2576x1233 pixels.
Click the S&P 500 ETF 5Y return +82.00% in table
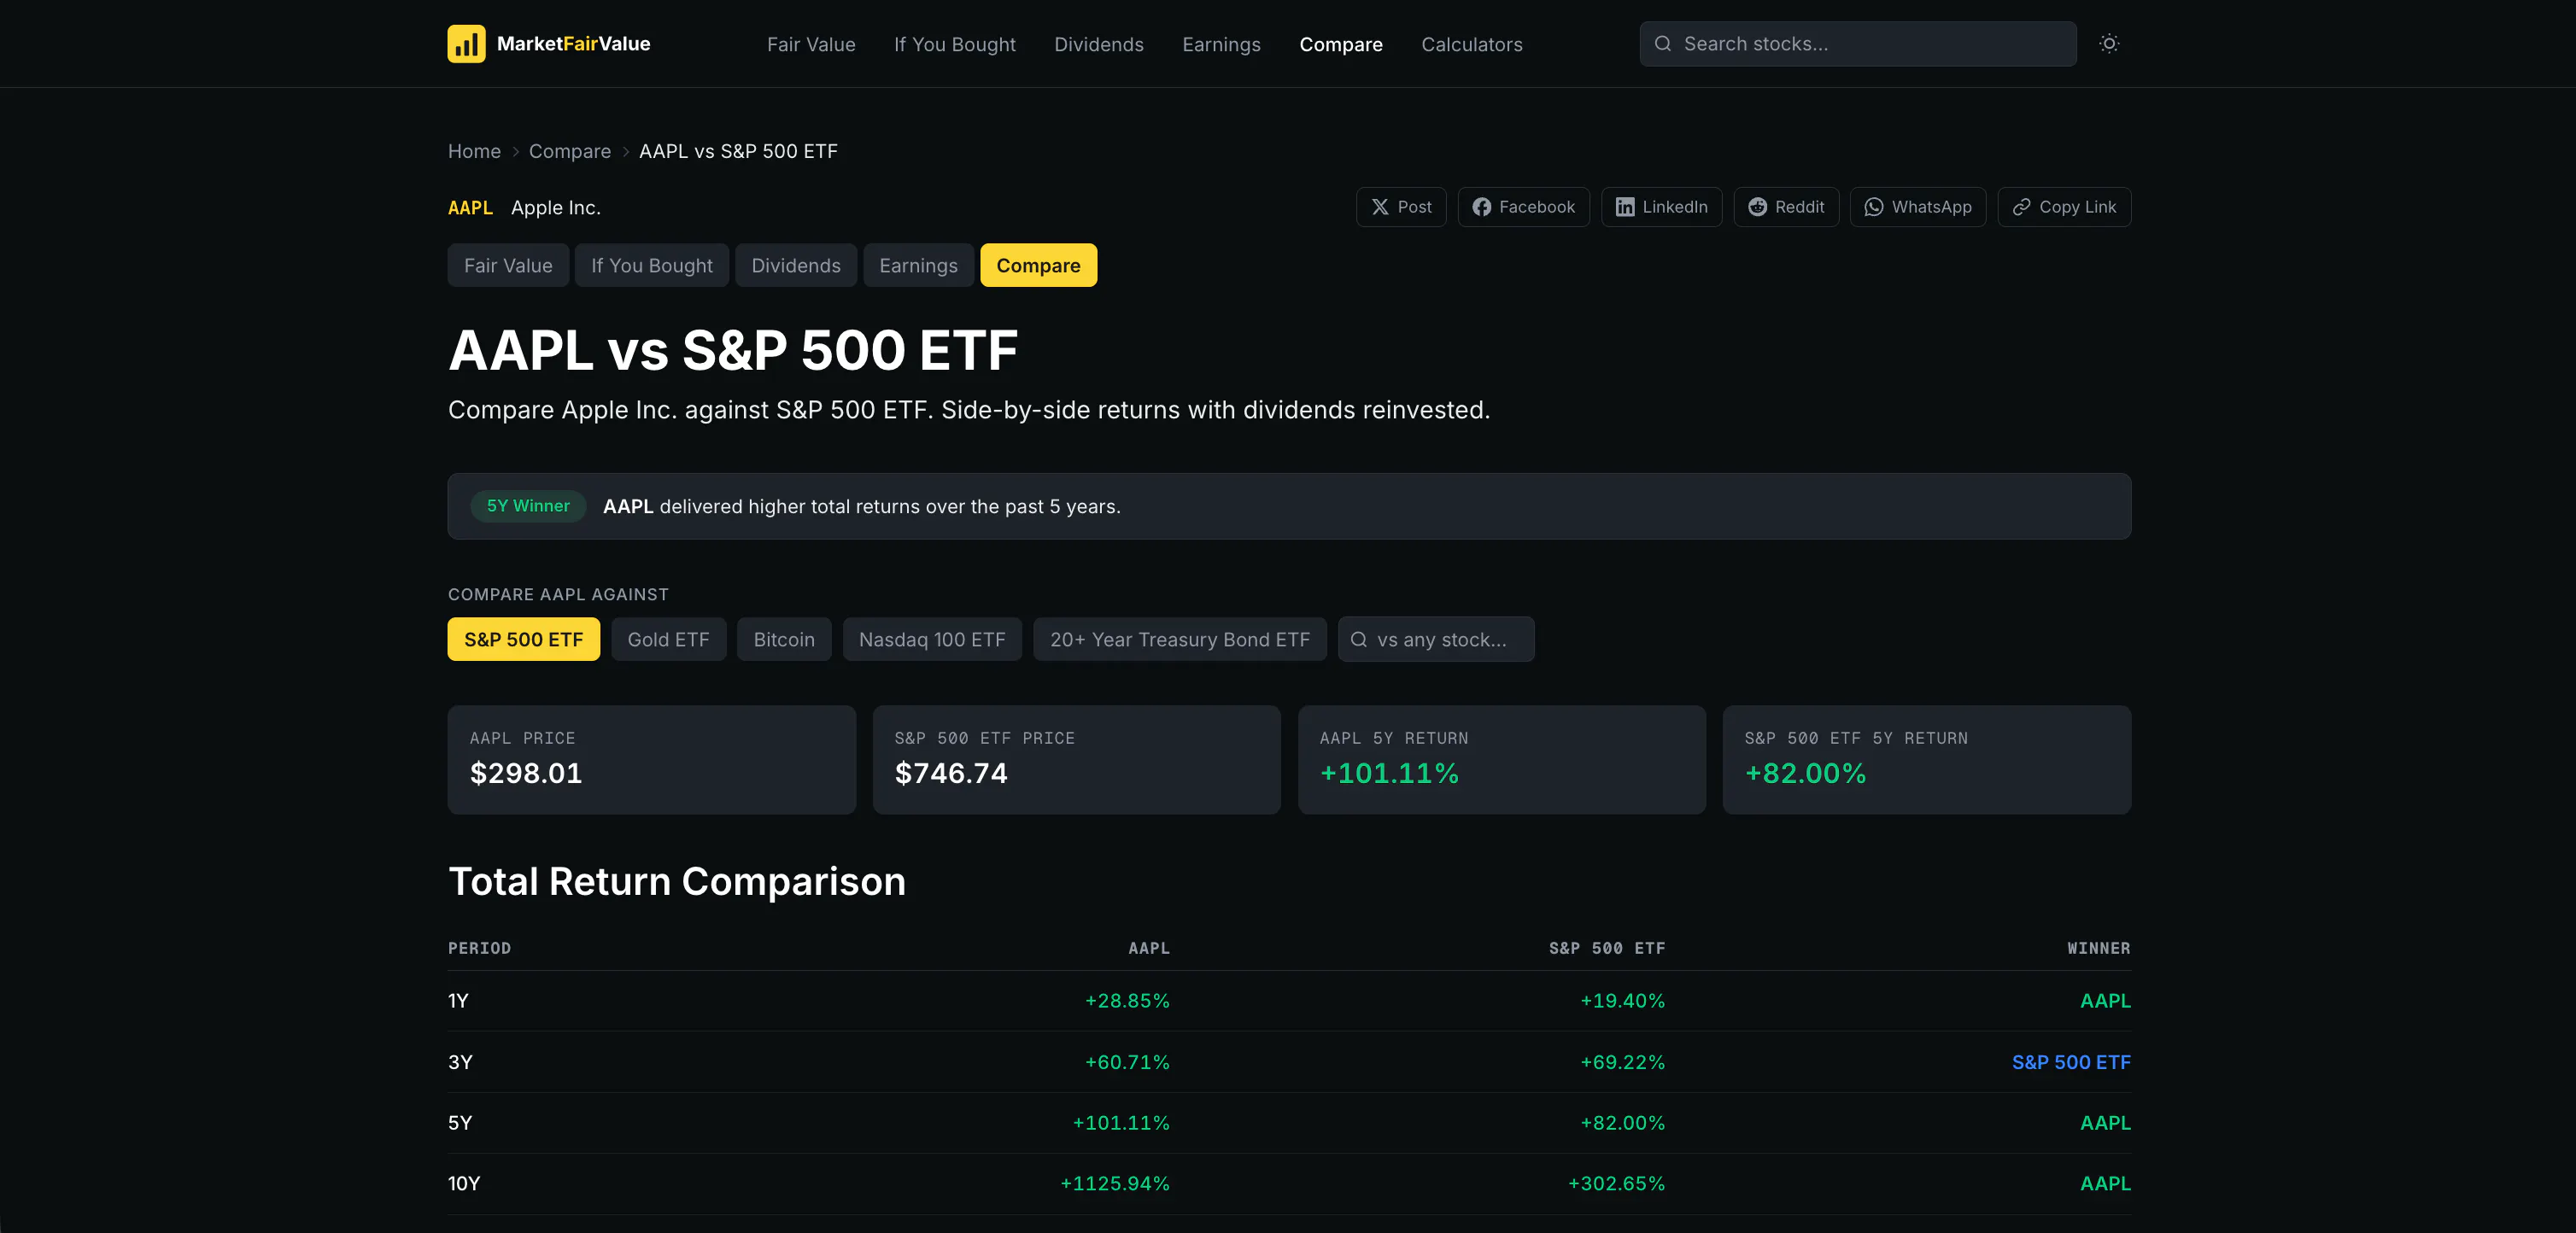click(x=1622, y=1124)
